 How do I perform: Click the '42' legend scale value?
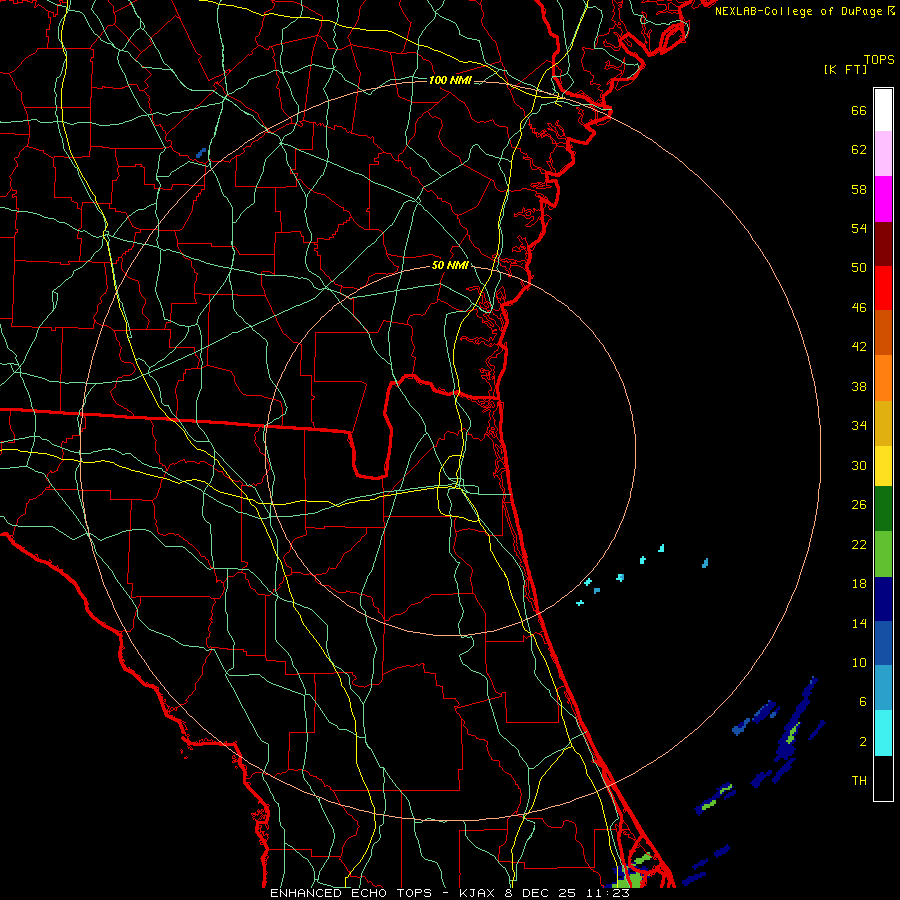(859, 347)
